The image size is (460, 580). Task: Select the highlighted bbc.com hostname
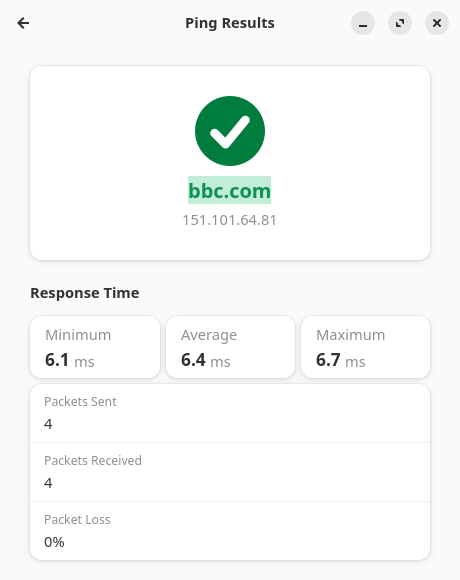[x=230, y=190]
